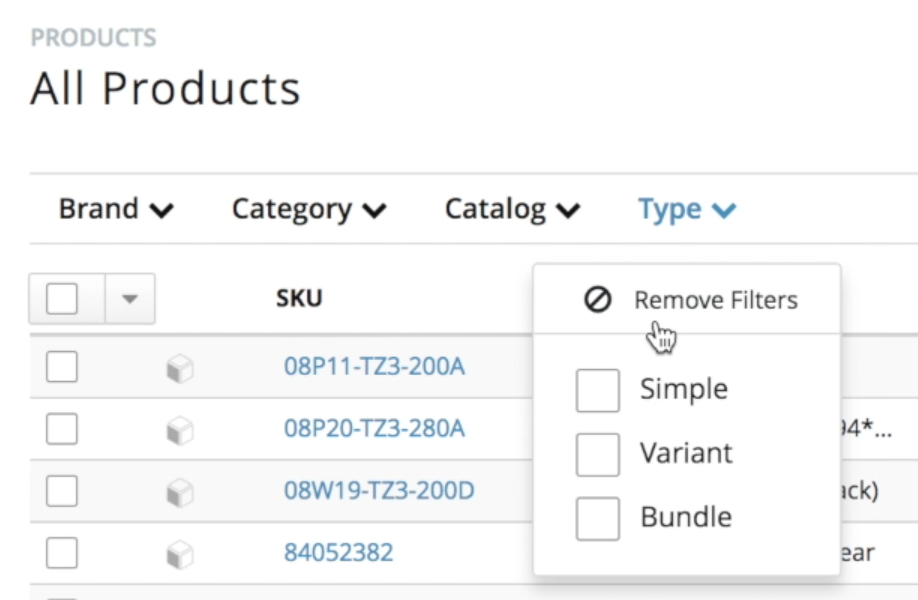Check the Variant type filter
918x600 pixels.
coord(597,455)
